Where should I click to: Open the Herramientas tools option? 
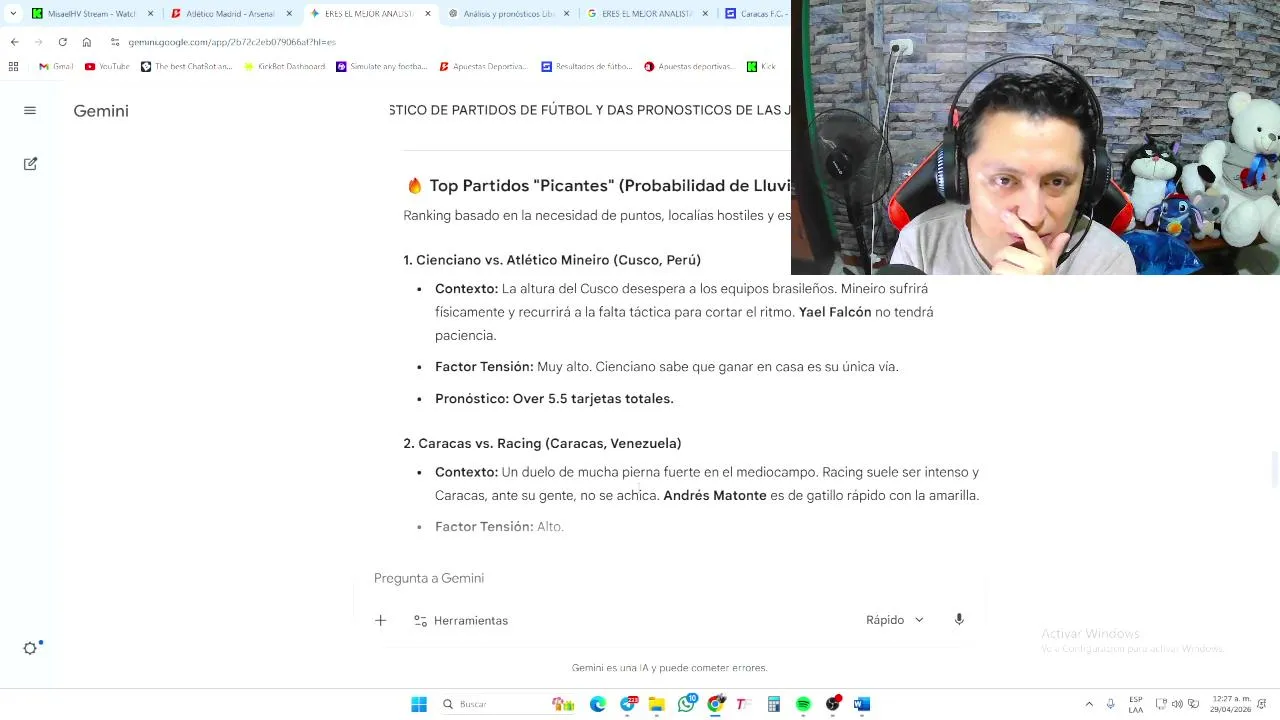(x=461, y=621)
